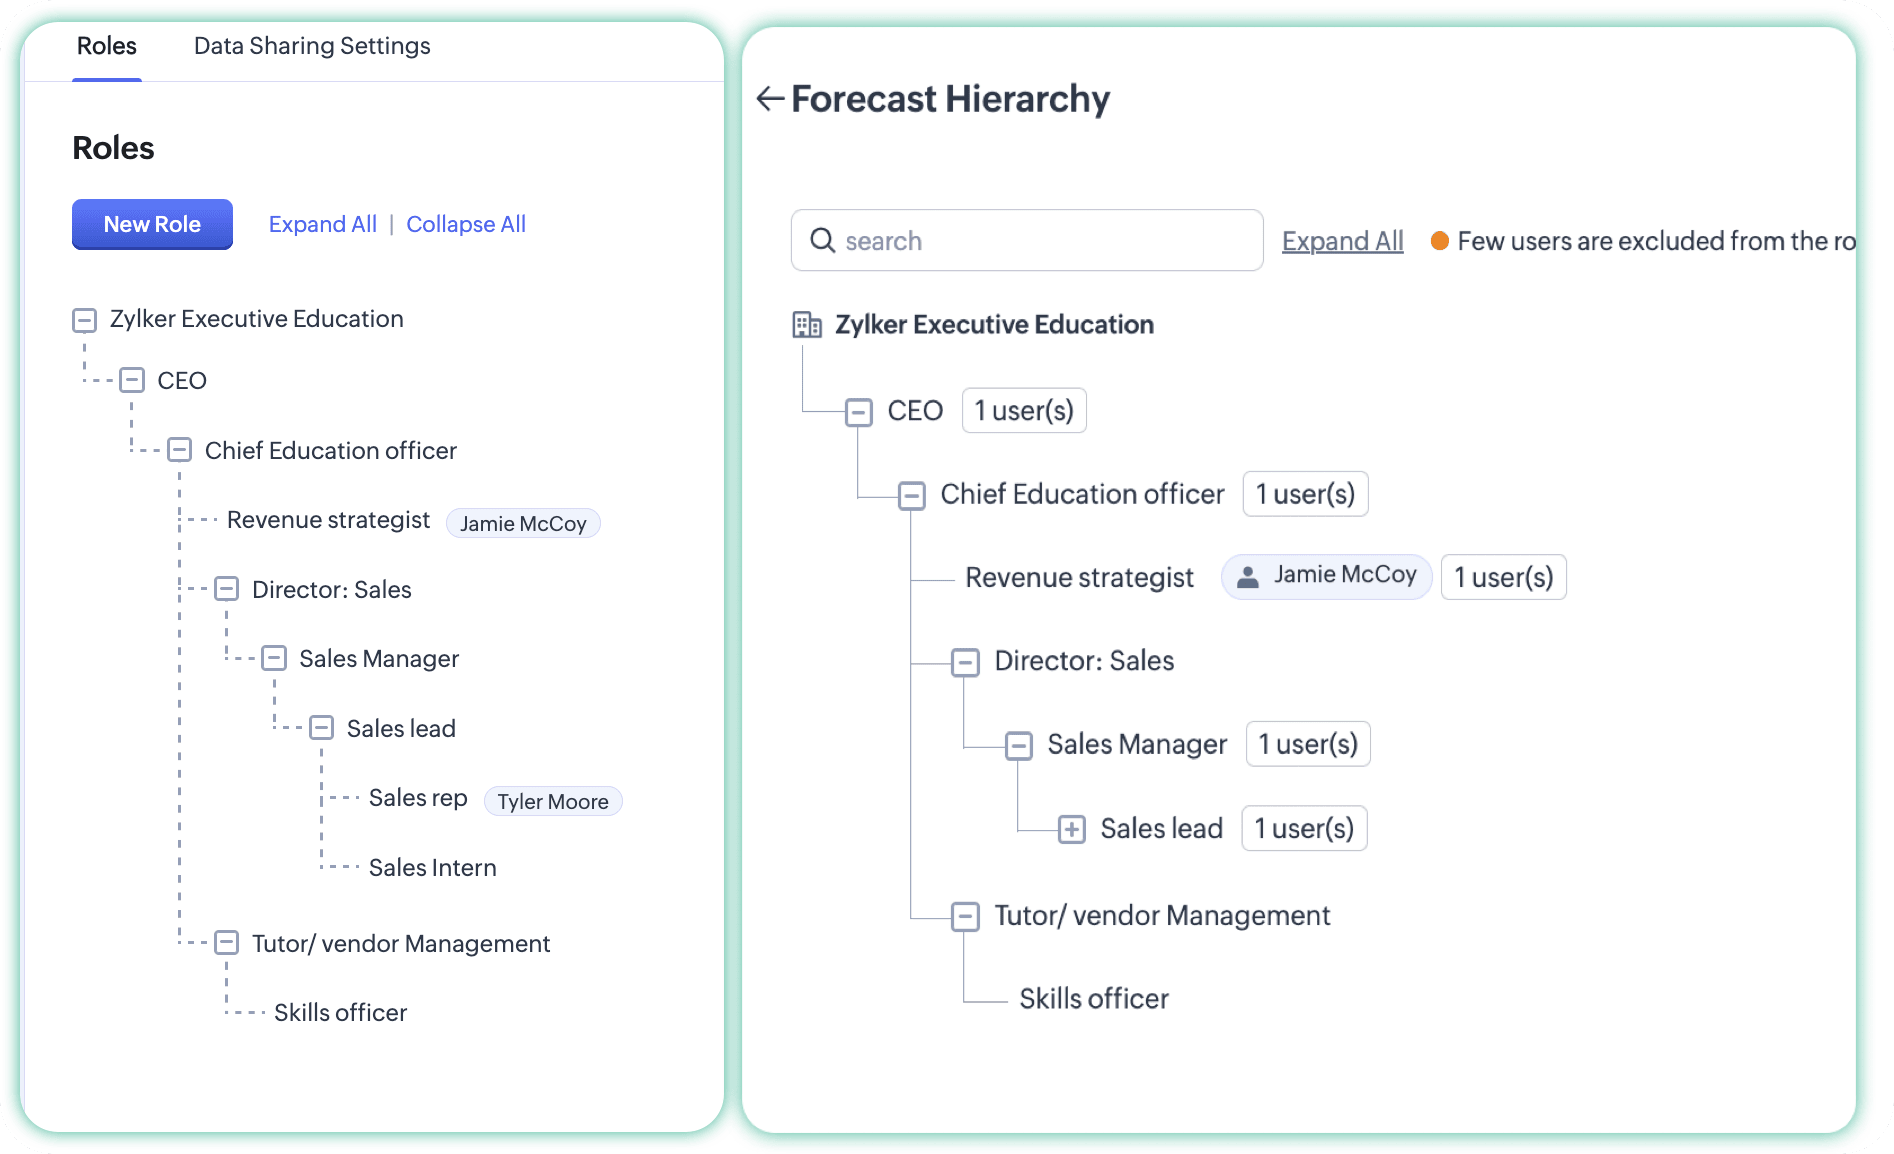Viewport: 1894px width, 1154px height.
Task: Click the back arrow beside Forecast Hierarchy
Action: [x=769, y=98]
